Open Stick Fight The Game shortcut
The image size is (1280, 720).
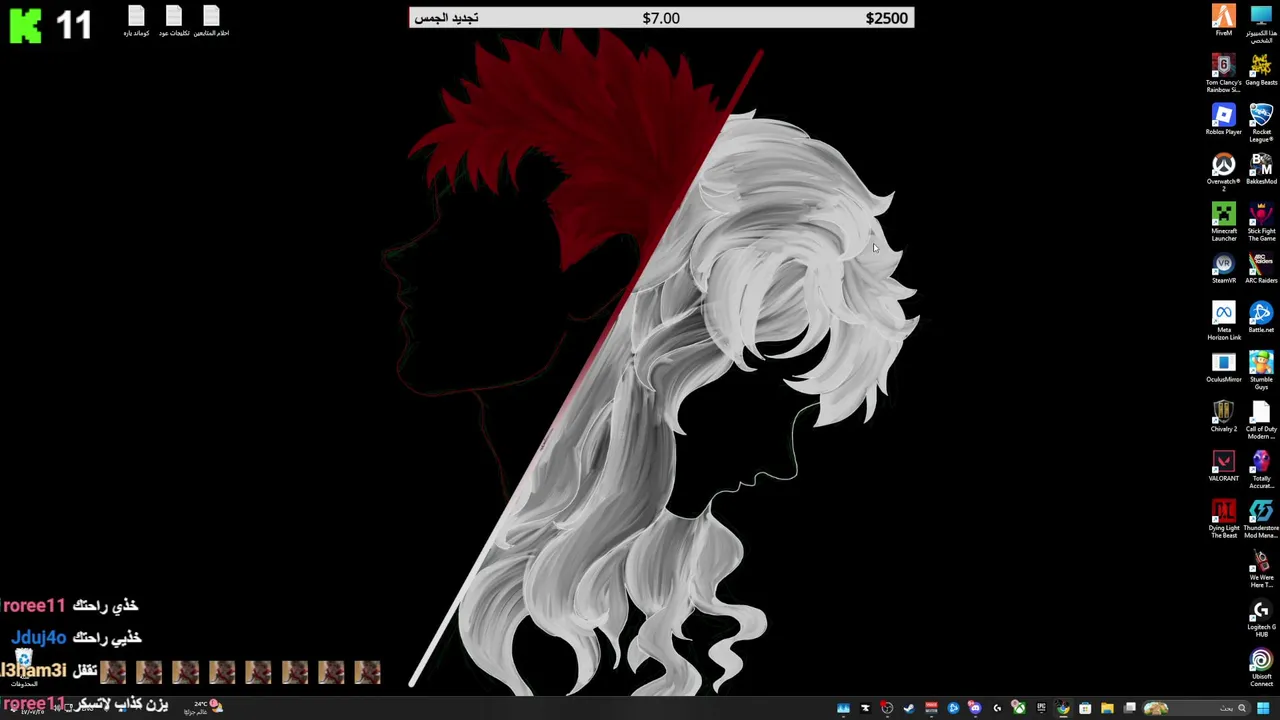1261,222
